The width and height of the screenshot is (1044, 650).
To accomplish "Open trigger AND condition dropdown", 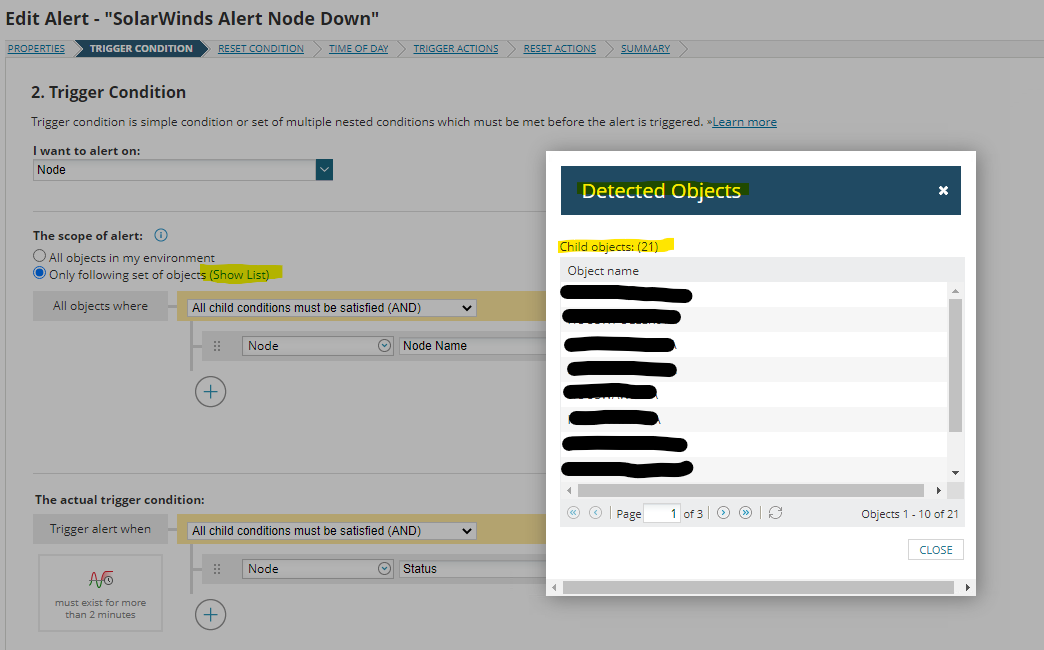I will [x=332, y=531].
